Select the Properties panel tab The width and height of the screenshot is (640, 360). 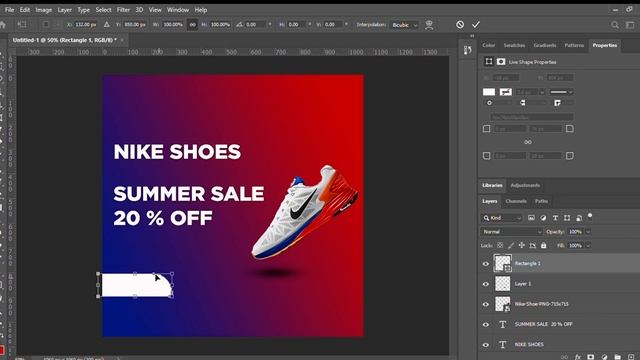point(605,45)
